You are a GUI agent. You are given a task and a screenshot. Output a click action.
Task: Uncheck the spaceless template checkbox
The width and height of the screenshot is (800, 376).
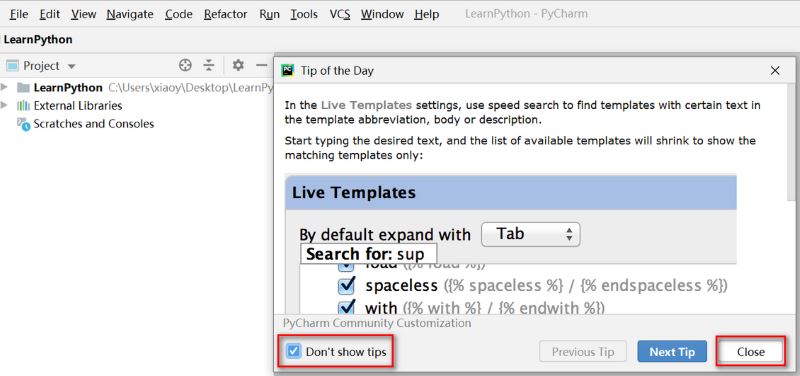[346, 286]
